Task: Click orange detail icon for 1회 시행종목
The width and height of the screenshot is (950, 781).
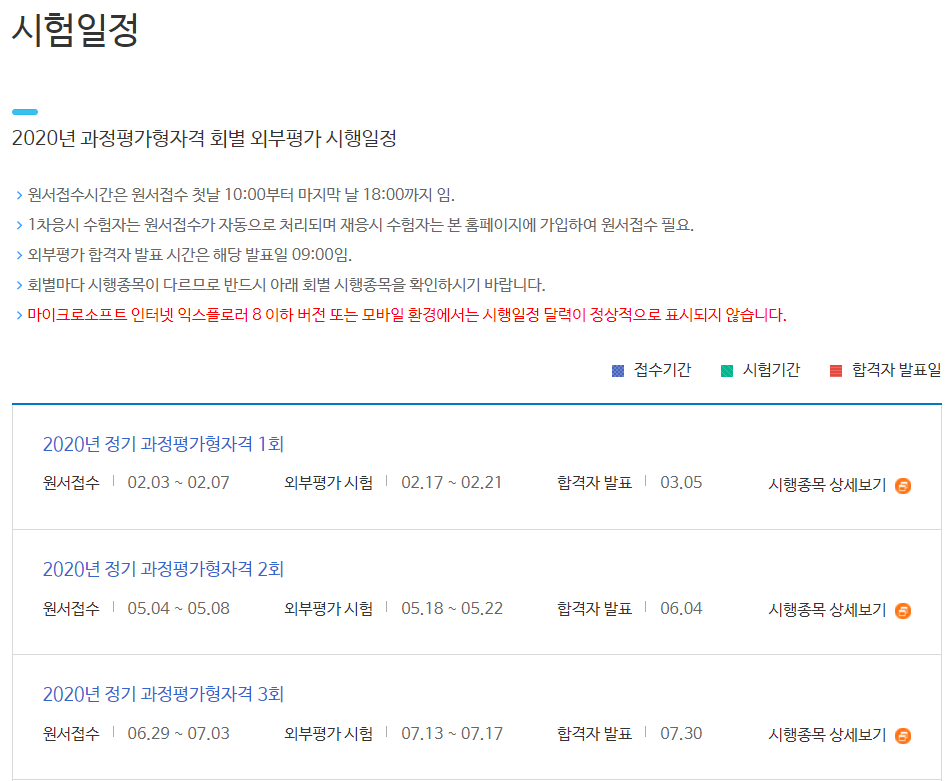Action: click(903, 486)
